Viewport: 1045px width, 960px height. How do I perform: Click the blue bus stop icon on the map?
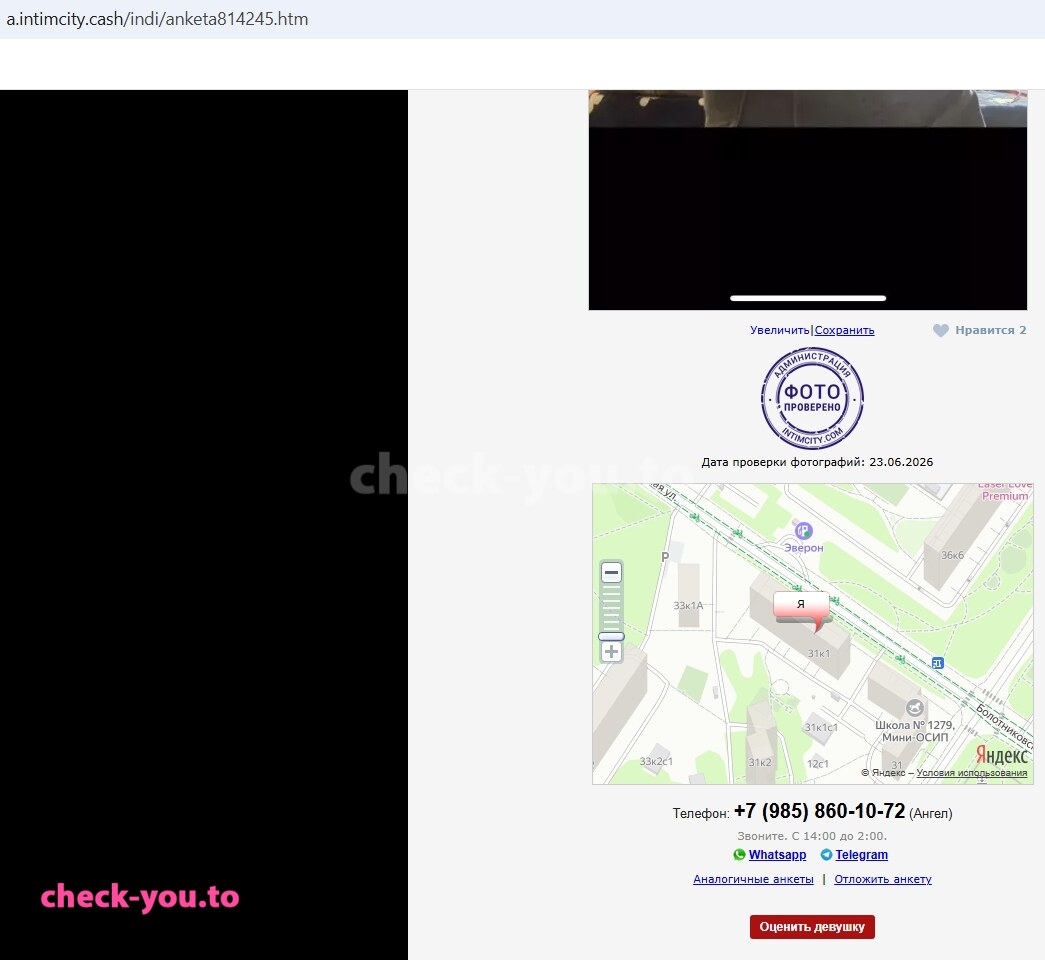(937, 663)
